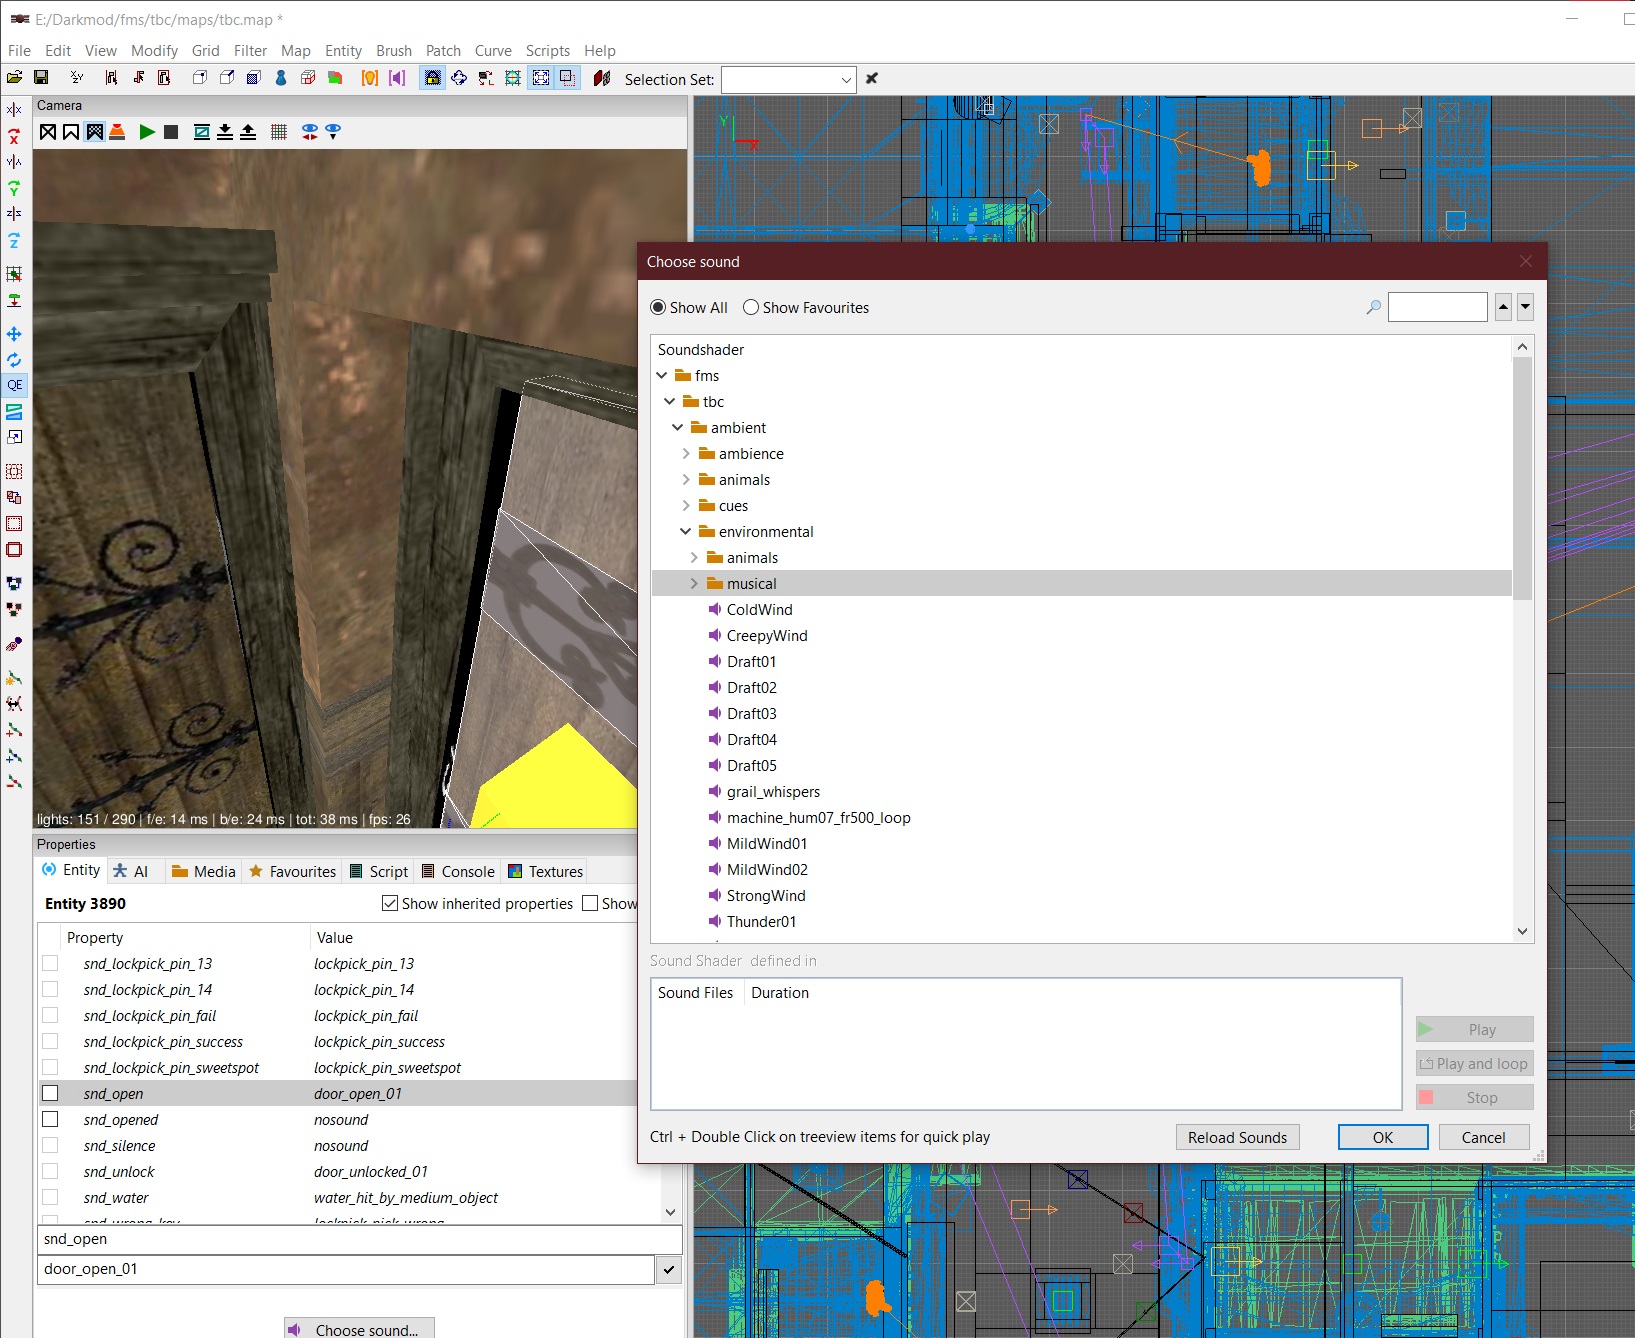Switch to the Console tab
The width and height of the screenshot is (1635, 1338).
coord(458,872)
